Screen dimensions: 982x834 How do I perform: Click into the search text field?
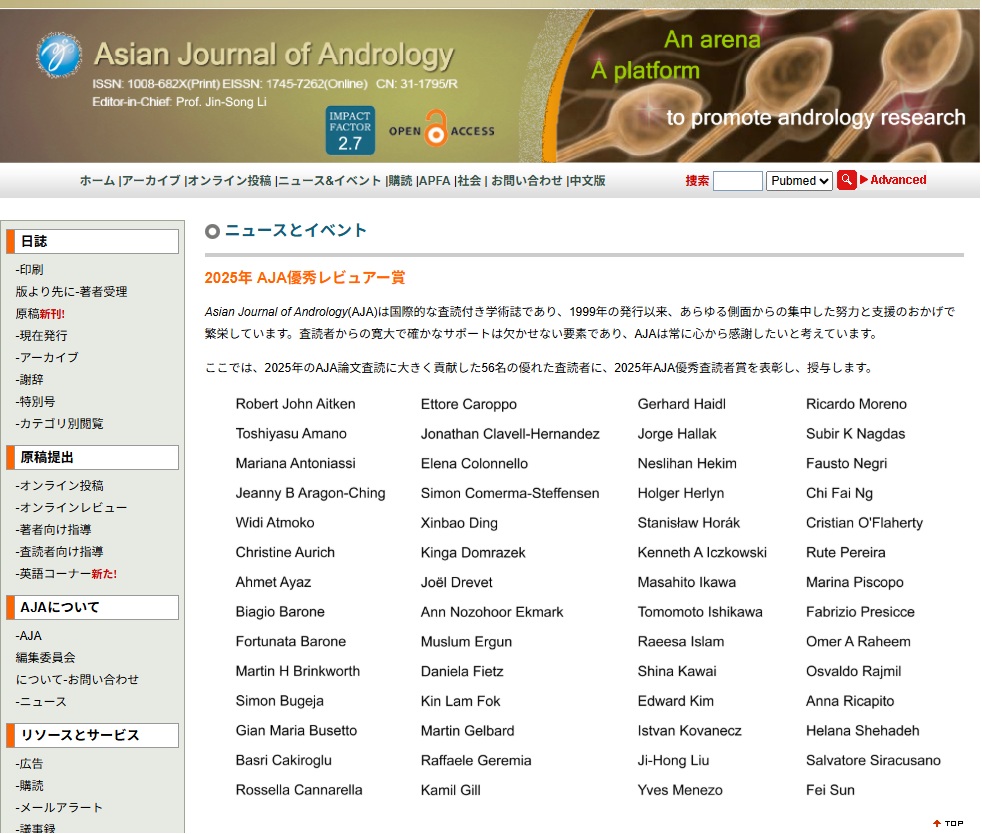[x=738, y=181]
